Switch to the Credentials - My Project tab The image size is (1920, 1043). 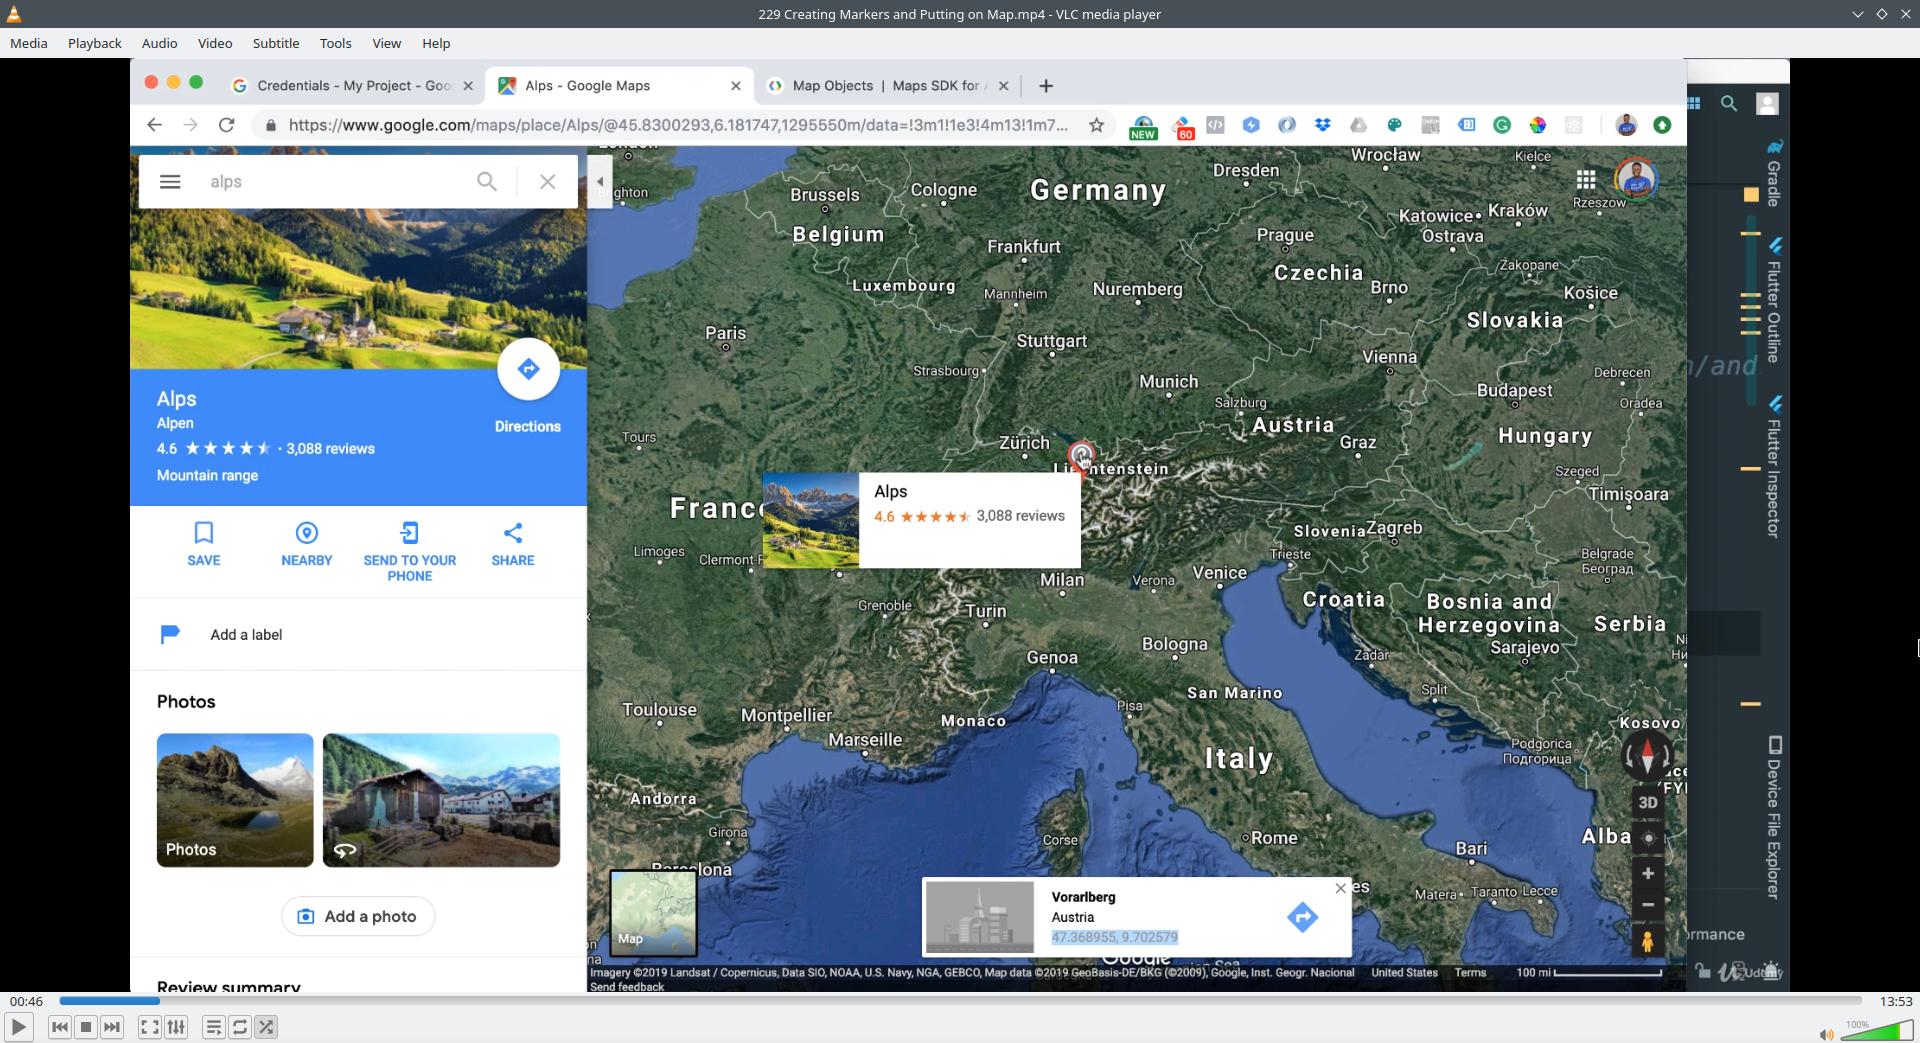point(352,86)
